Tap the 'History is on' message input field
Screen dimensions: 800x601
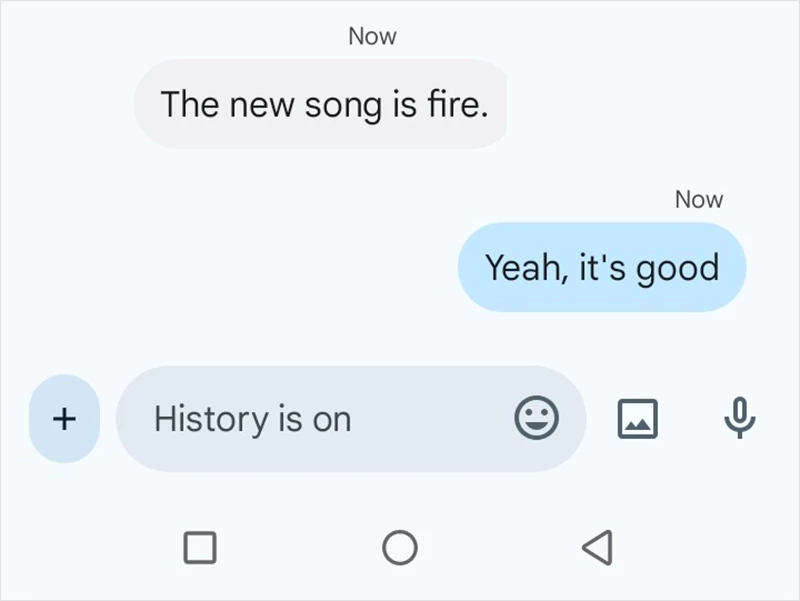pos(300,419)
